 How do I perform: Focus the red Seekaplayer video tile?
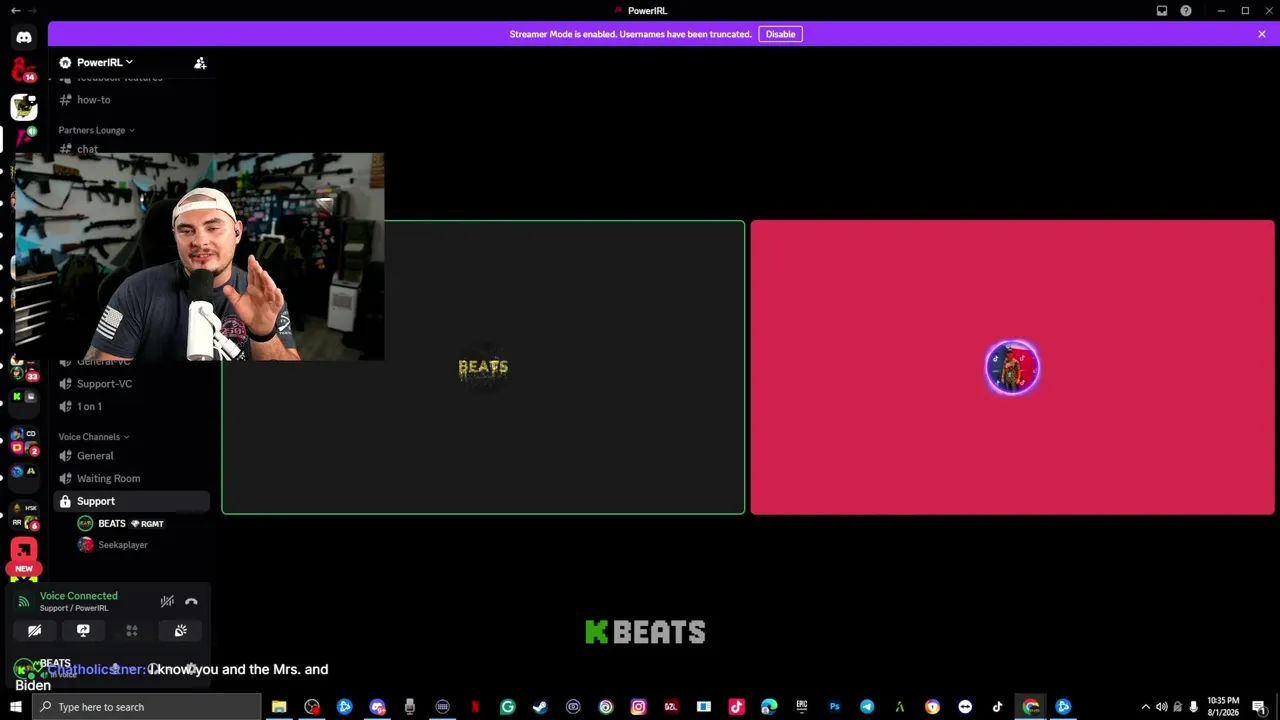[x=1012, y=367]
